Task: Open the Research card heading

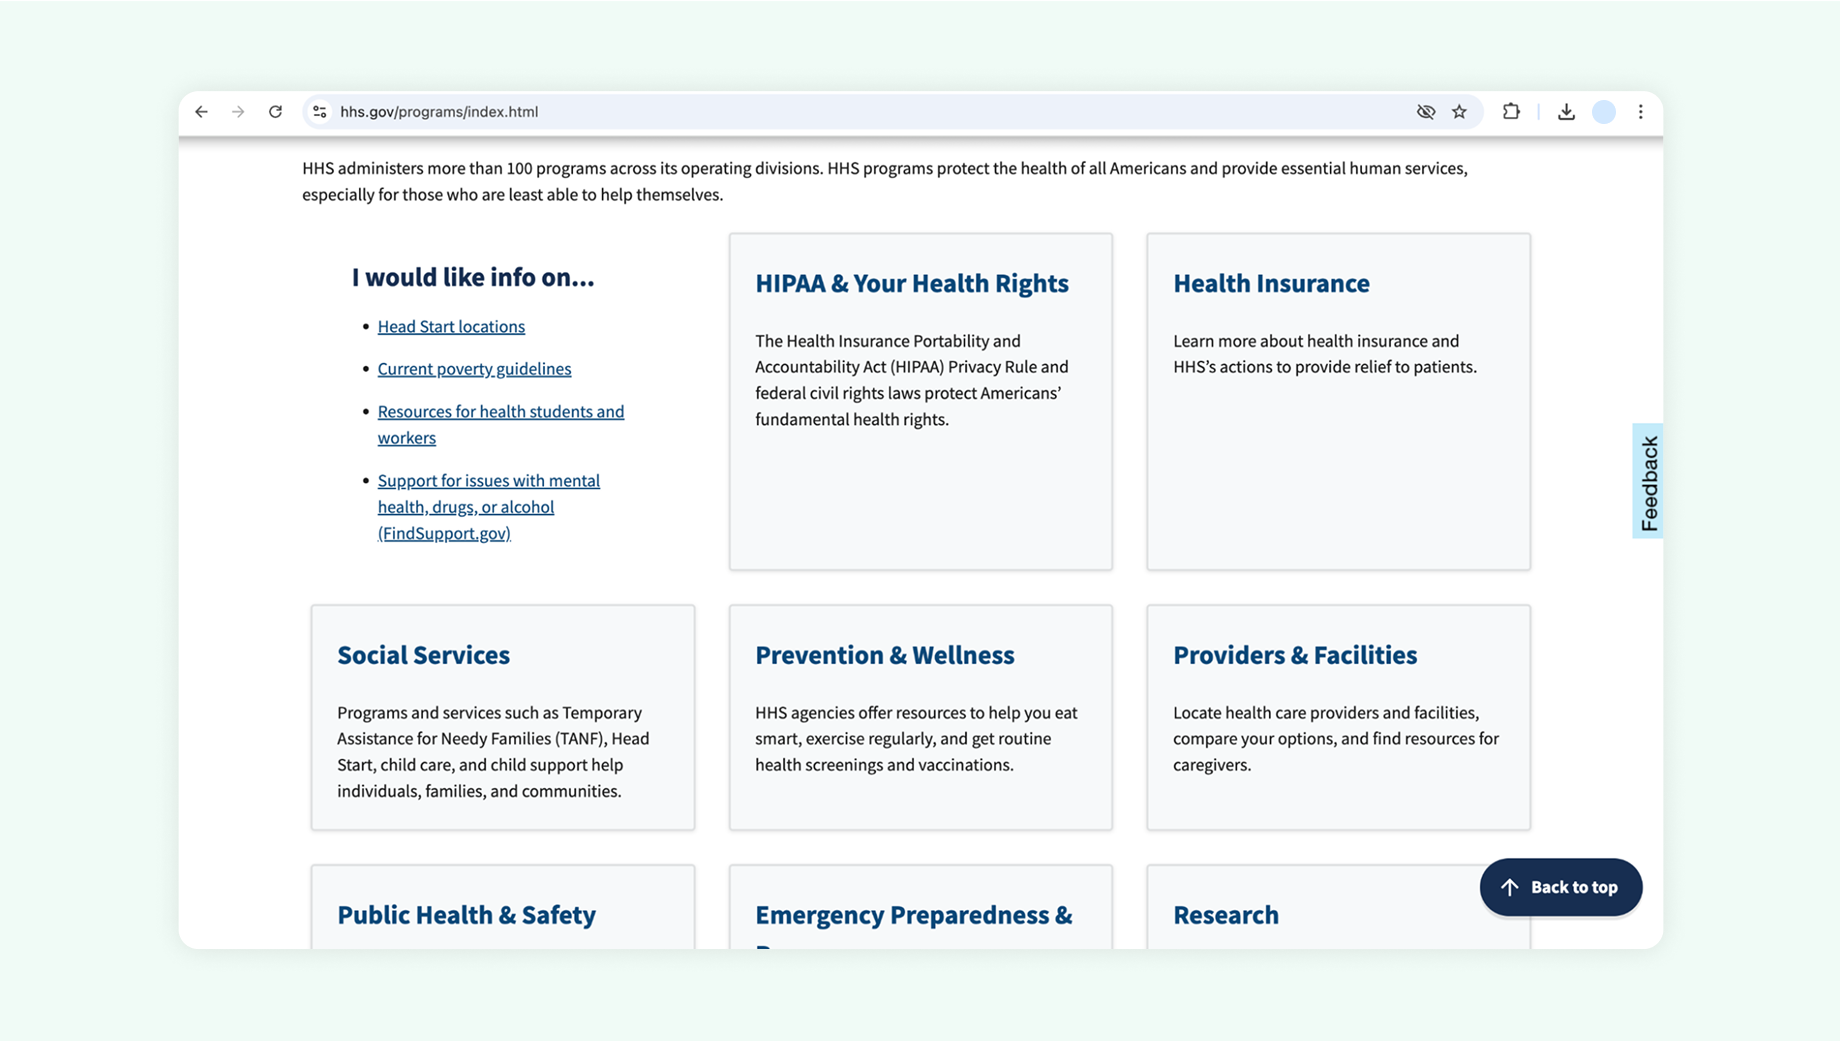Action: (1226, 915)
